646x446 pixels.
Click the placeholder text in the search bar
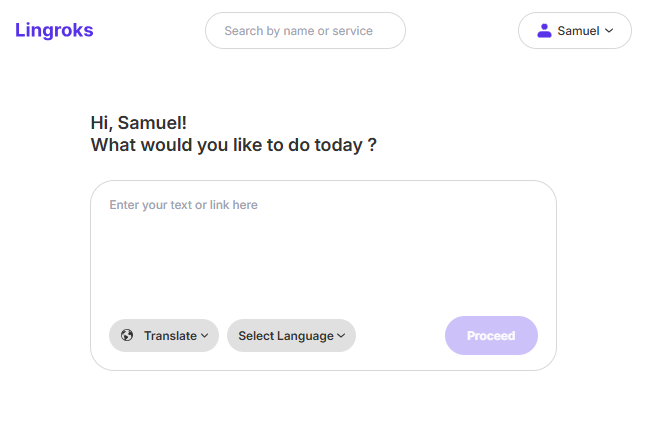point(299,31)
